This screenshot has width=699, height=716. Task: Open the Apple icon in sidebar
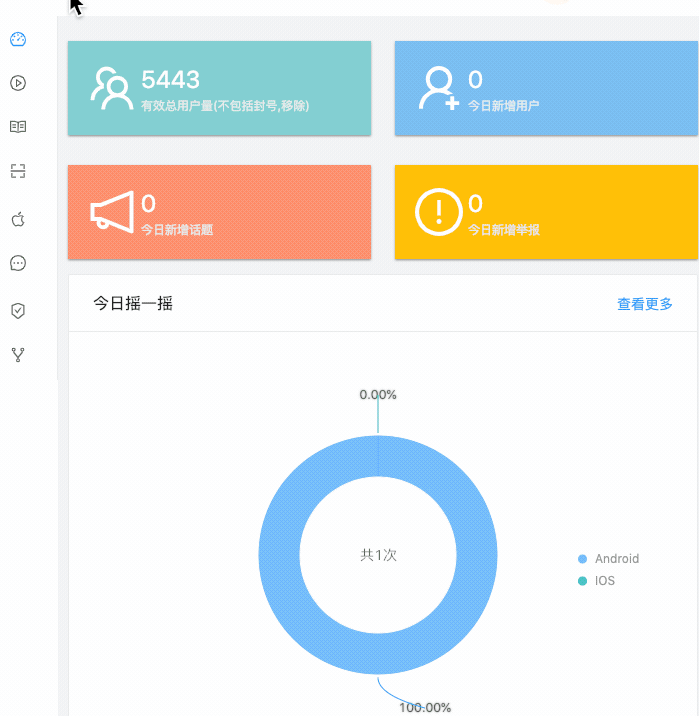tap(18, 219)
